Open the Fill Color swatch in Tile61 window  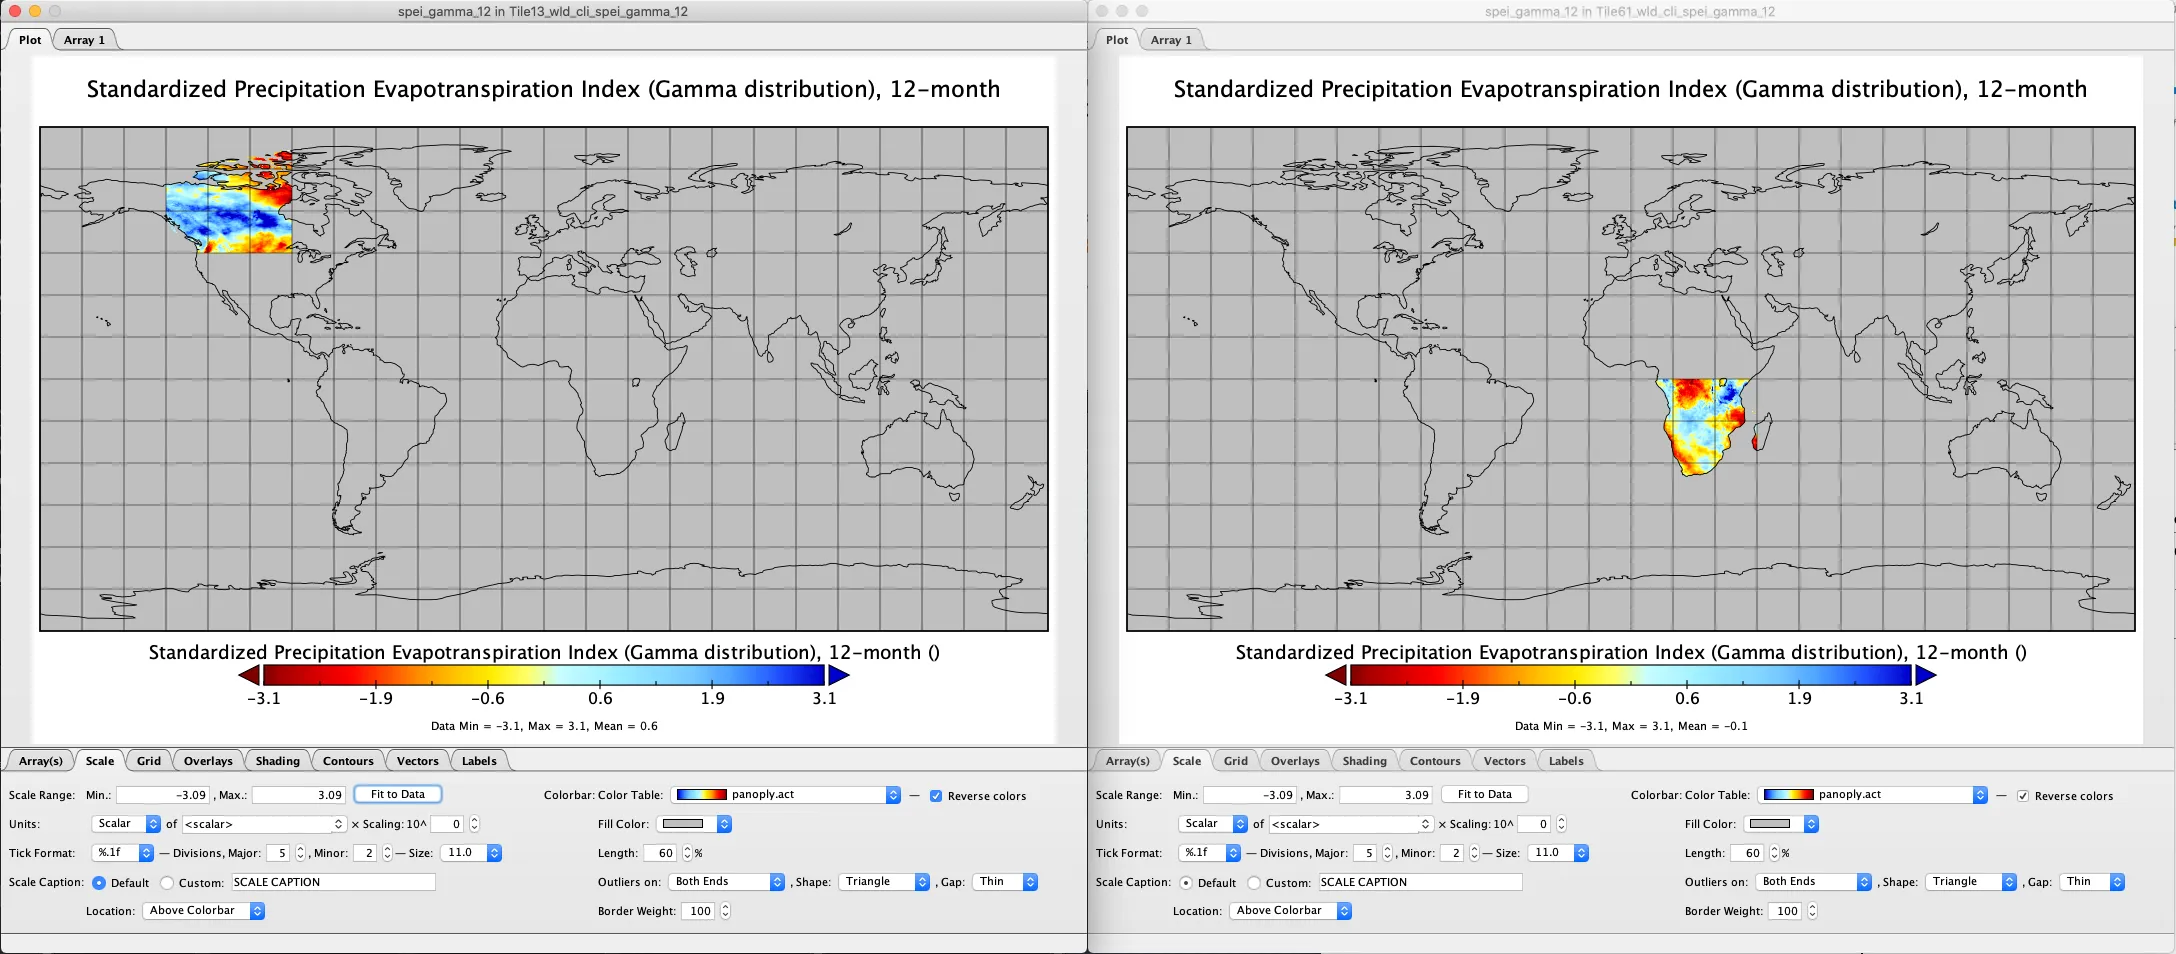[1781, 824]
